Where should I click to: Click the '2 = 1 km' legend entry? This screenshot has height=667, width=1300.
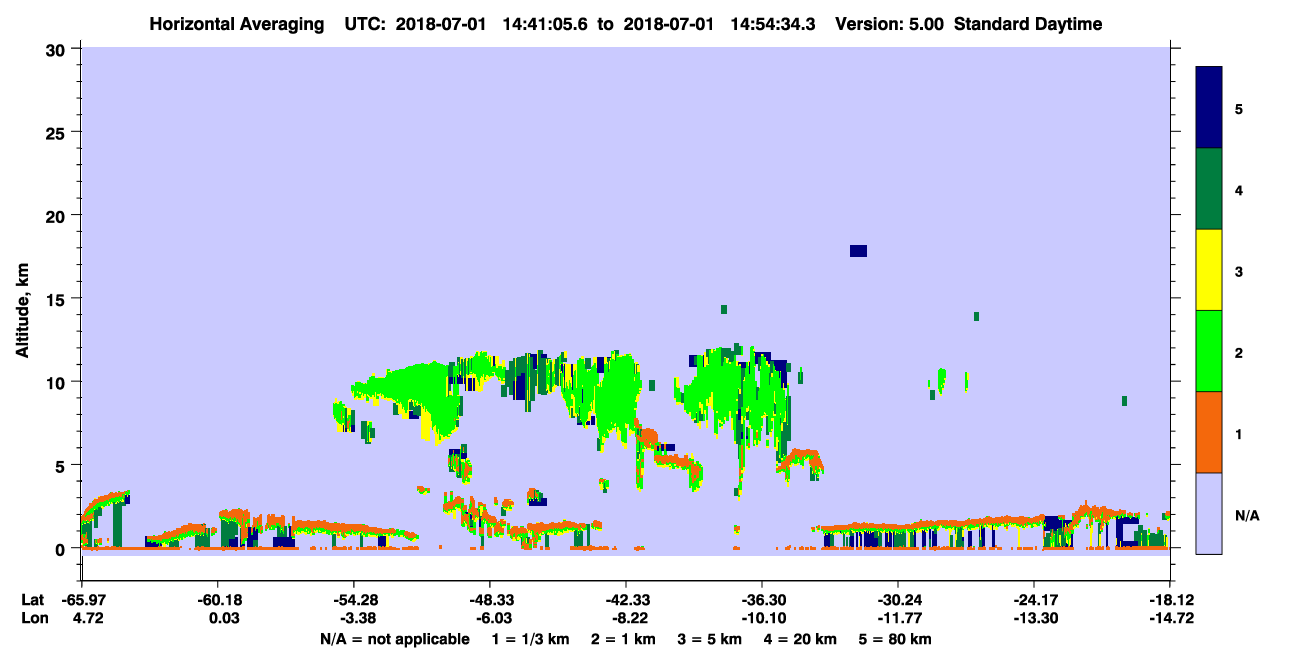click(623, 639)
